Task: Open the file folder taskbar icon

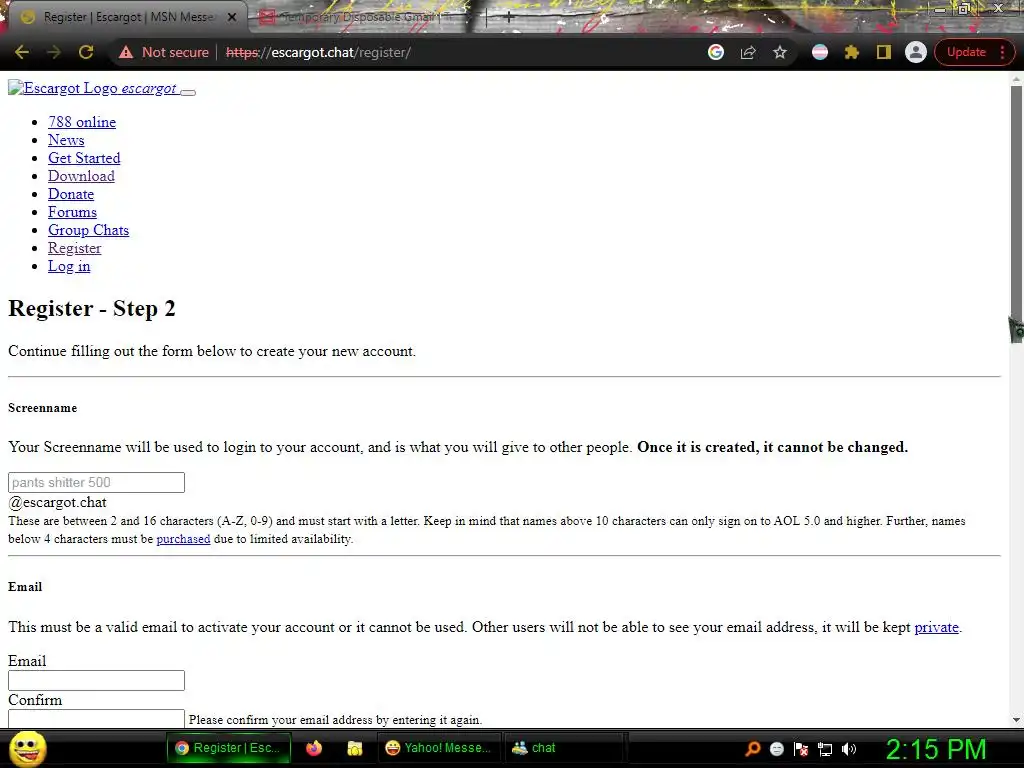Action: point(355,748)
